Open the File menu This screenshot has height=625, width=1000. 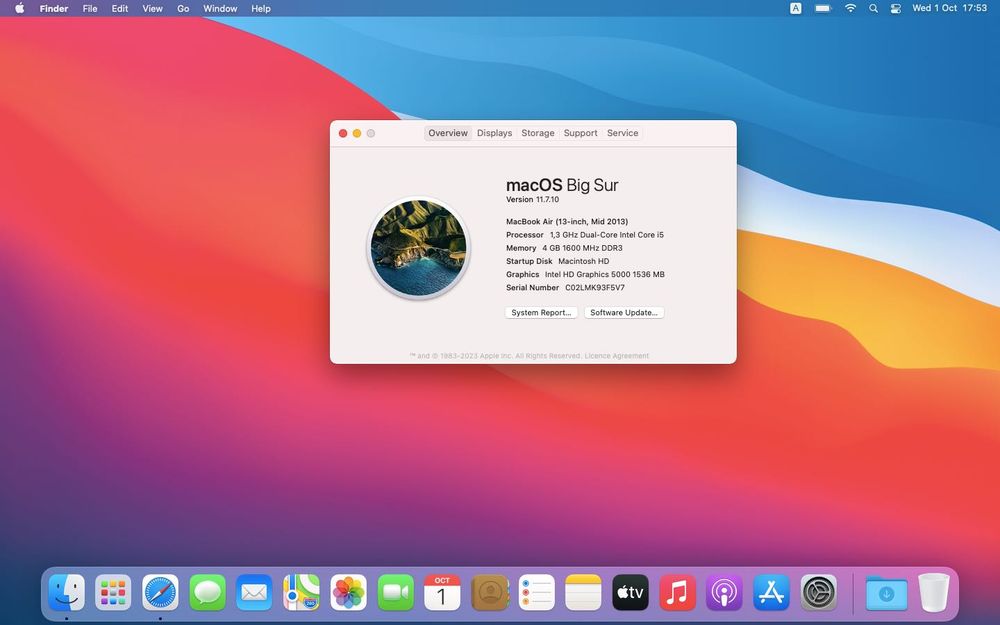pos(90,8)
